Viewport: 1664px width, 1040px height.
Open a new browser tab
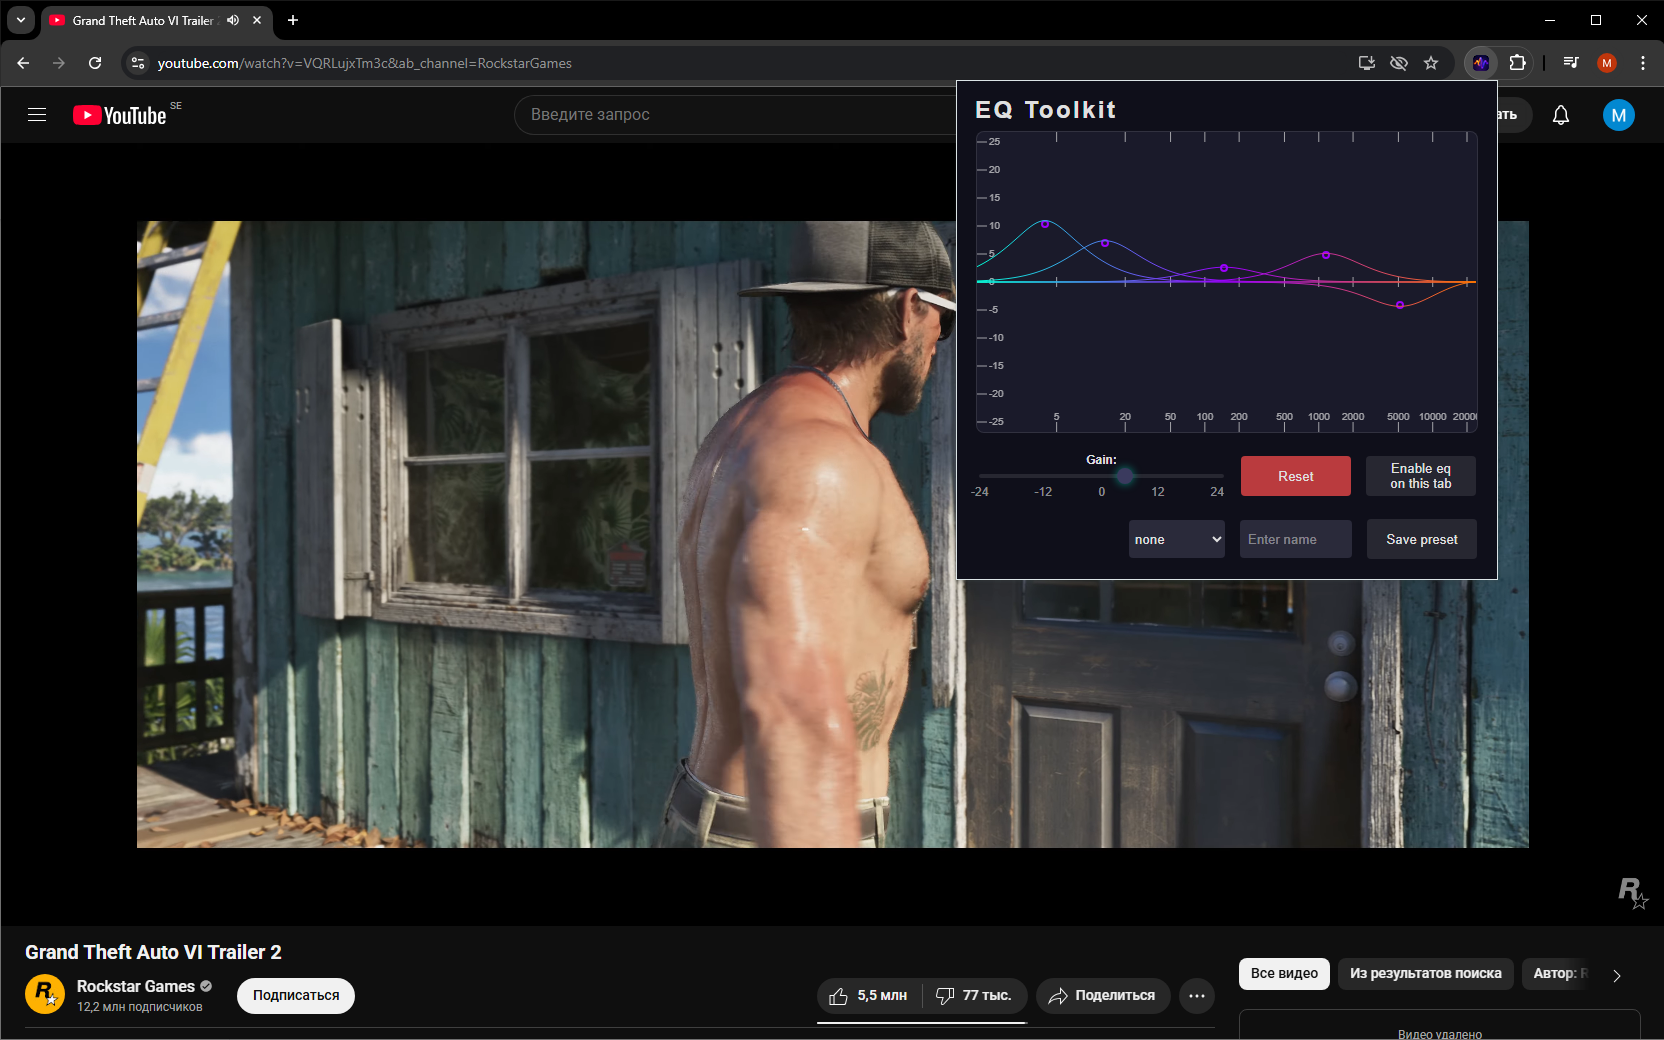293,20
